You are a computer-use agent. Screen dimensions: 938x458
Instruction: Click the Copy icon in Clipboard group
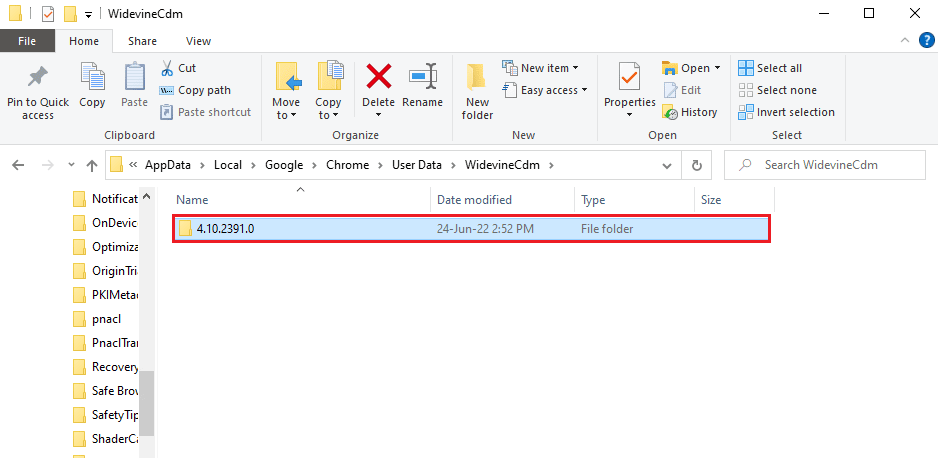tap(92, 78)
